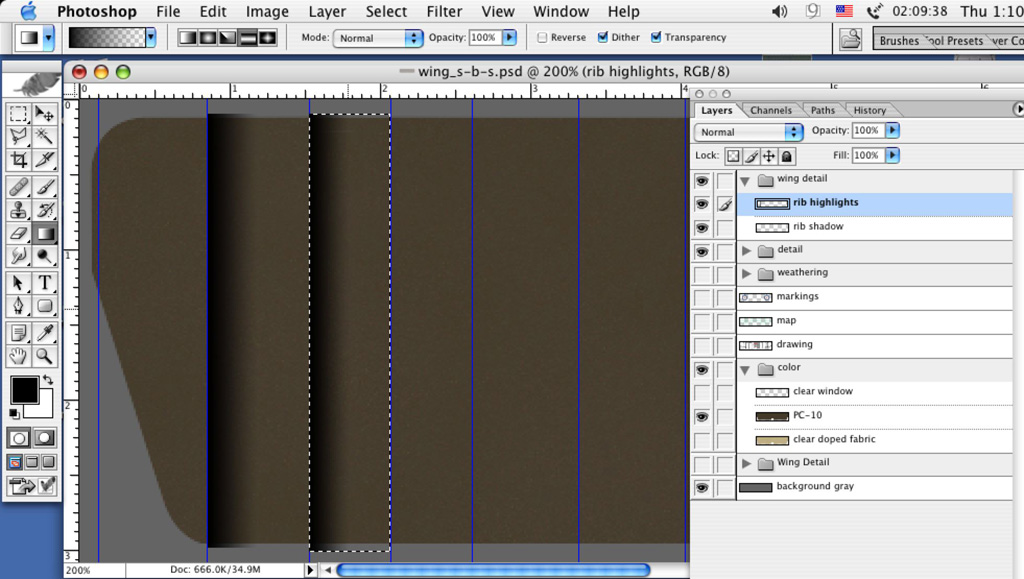Show the markings layer
Viewport: 1024px width, 579px height.
pyautogui.click(x=702, y=298)
